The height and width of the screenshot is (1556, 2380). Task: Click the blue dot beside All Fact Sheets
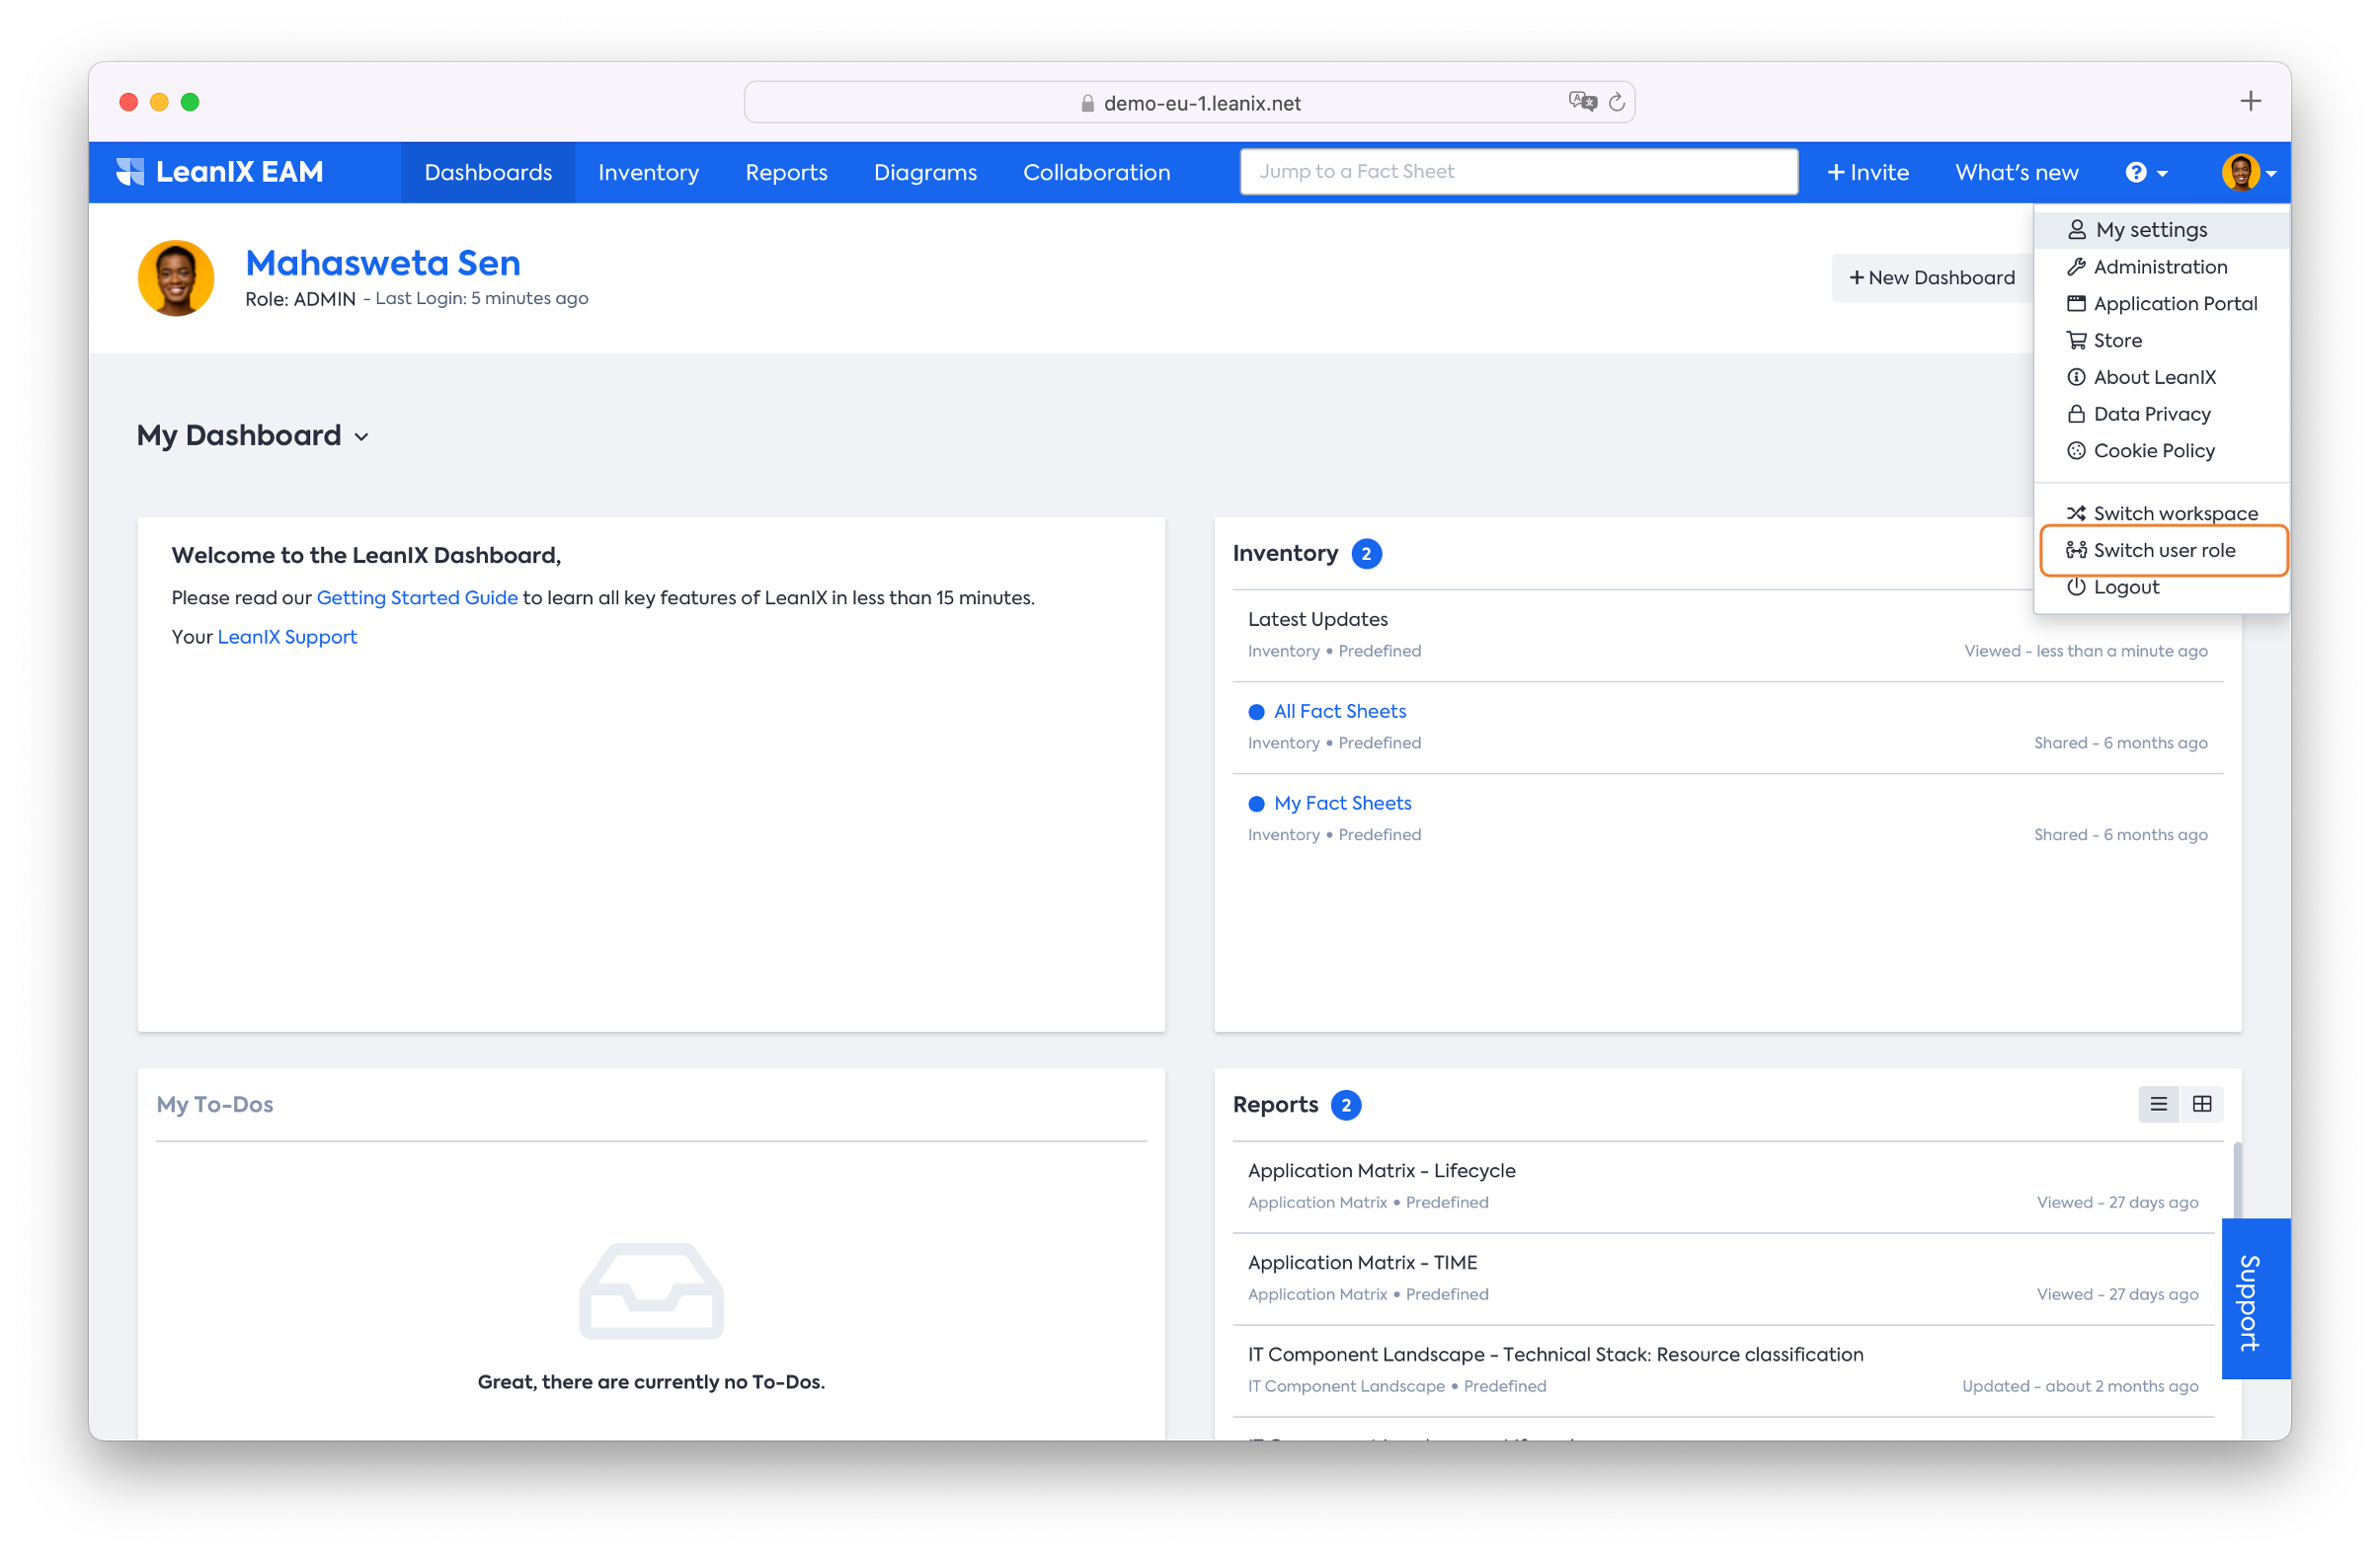(1256, 712)
